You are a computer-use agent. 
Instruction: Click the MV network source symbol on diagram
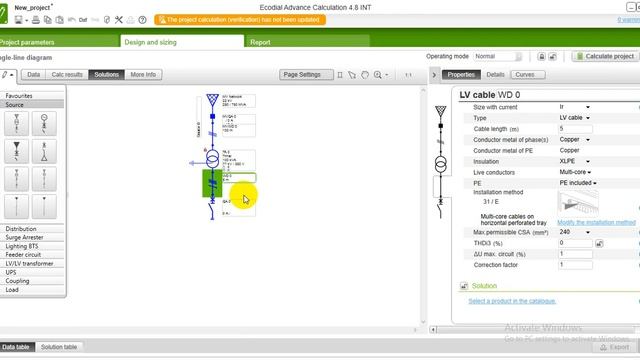212,99
